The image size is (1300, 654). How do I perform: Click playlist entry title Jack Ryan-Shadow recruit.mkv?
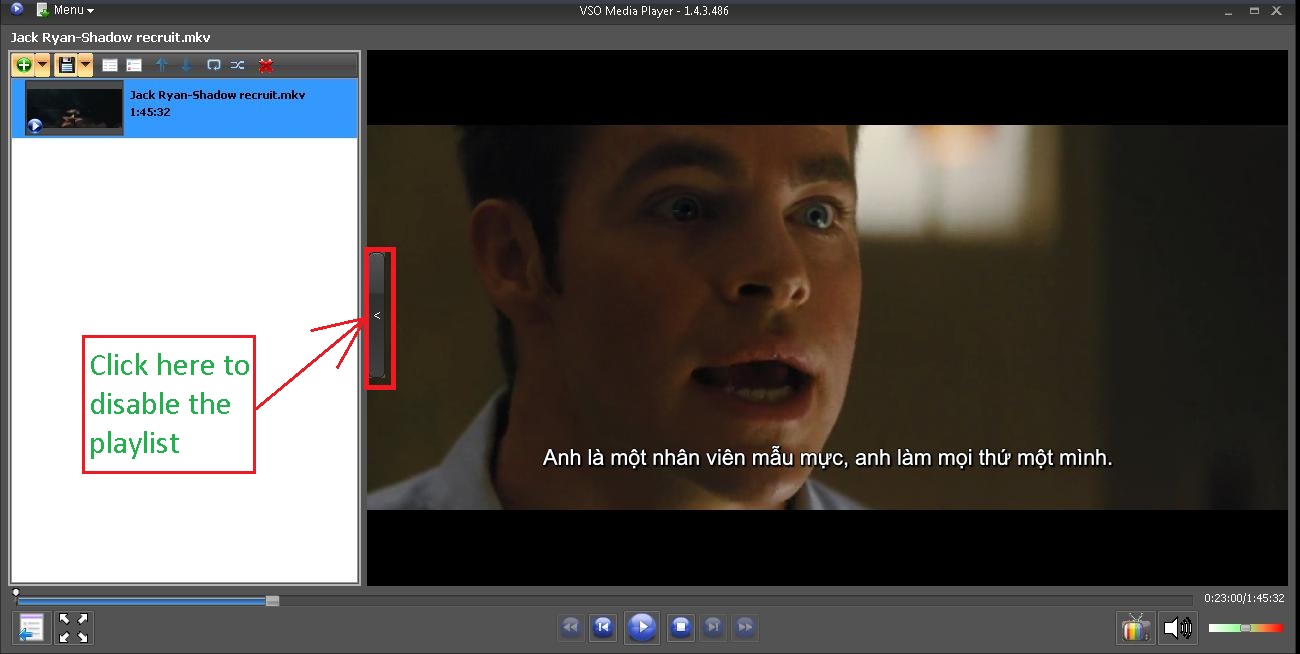pos(217,95)
